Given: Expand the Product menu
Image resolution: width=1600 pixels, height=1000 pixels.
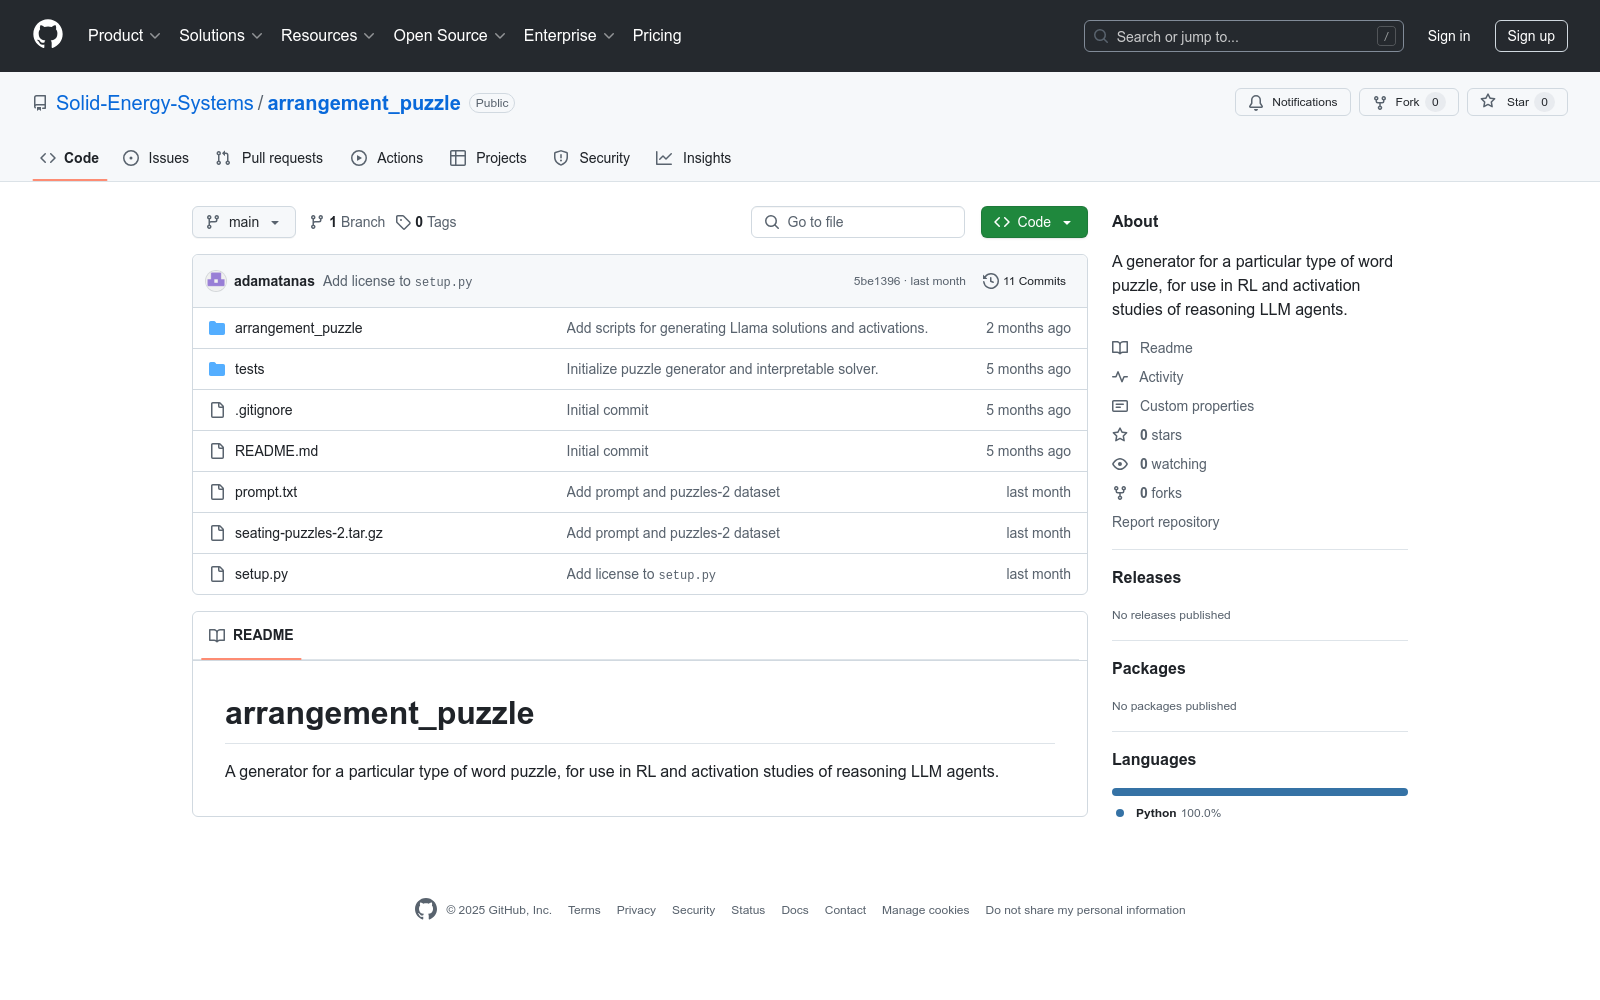Looking at the screenshot, I should [x=124, y=35].
